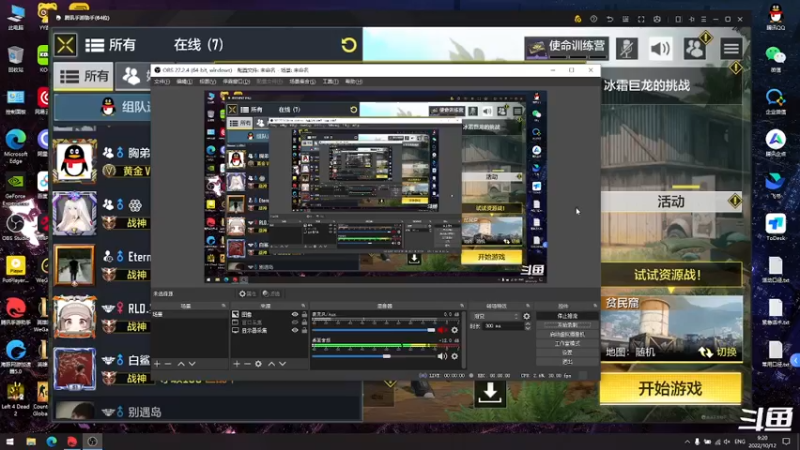Open OBS Studio desktop shortcut

point(15,228)
